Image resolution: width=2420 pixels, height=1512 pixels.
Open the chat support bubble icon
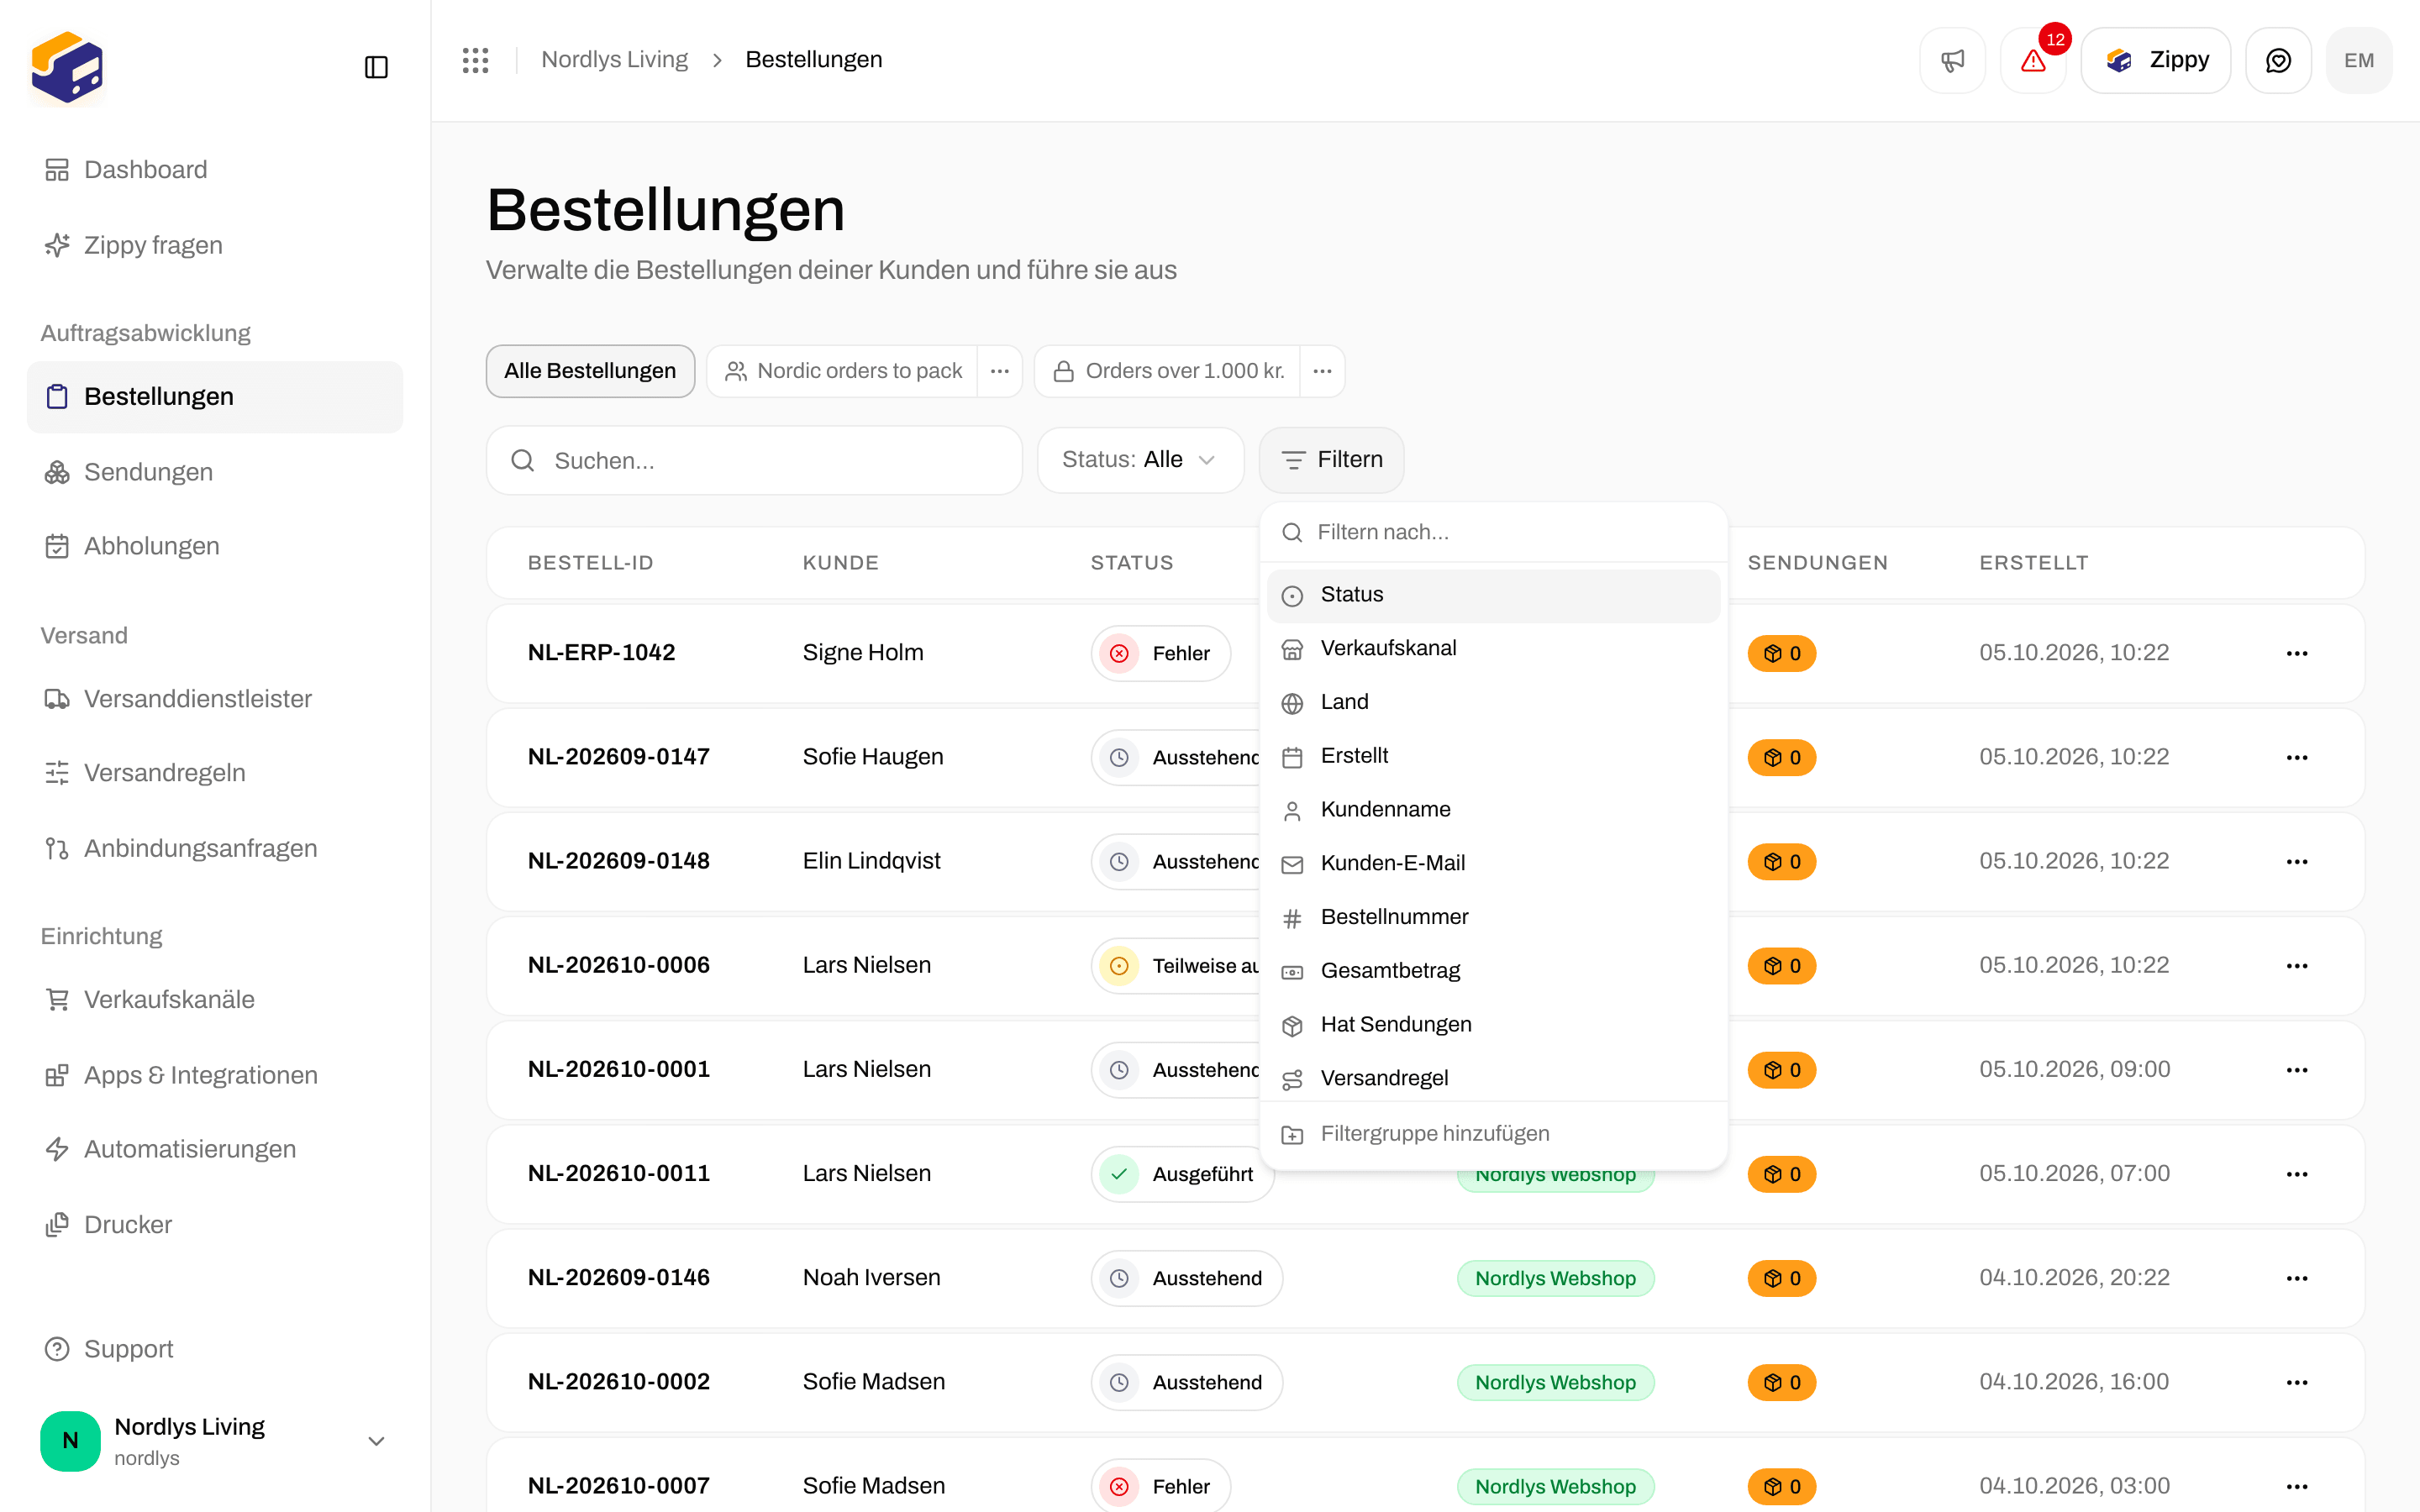(2278, 60)
